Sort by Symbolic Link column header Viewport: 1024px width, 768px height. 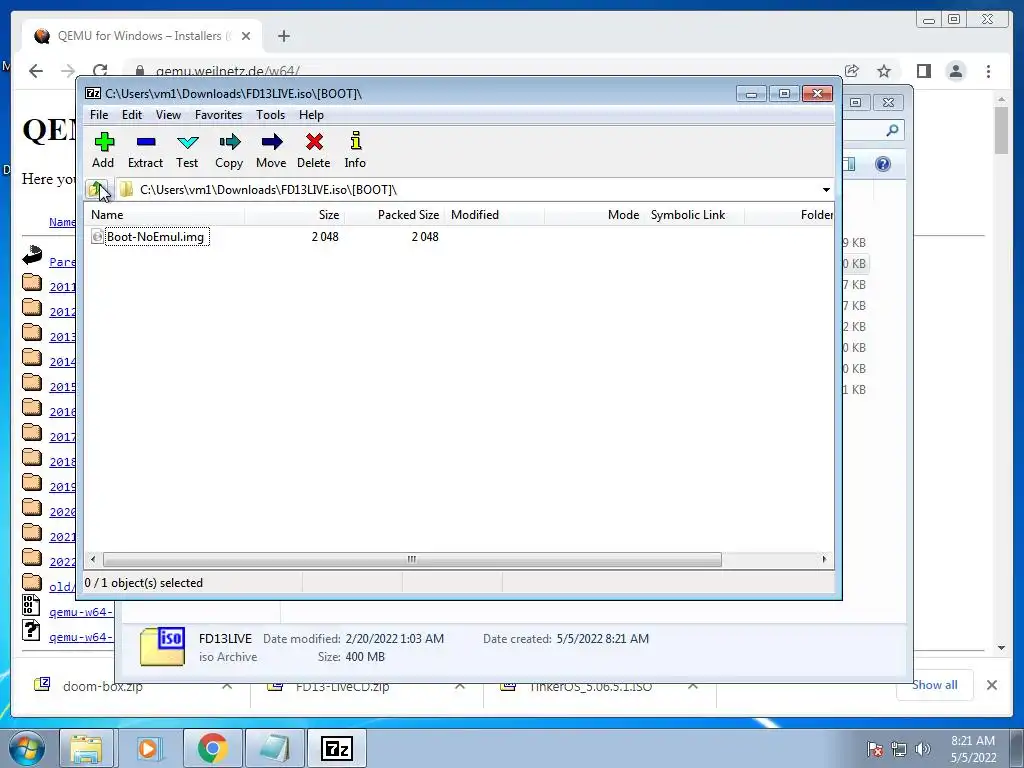(x=694, y=215)
